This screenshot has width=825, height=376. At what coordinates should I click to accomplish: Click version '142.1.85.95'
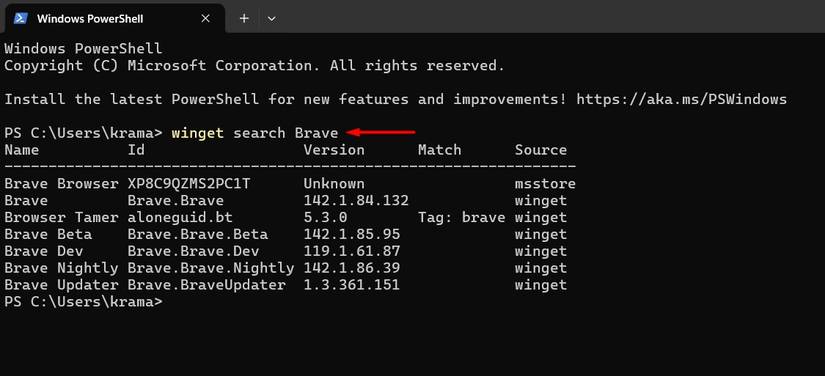351,234
